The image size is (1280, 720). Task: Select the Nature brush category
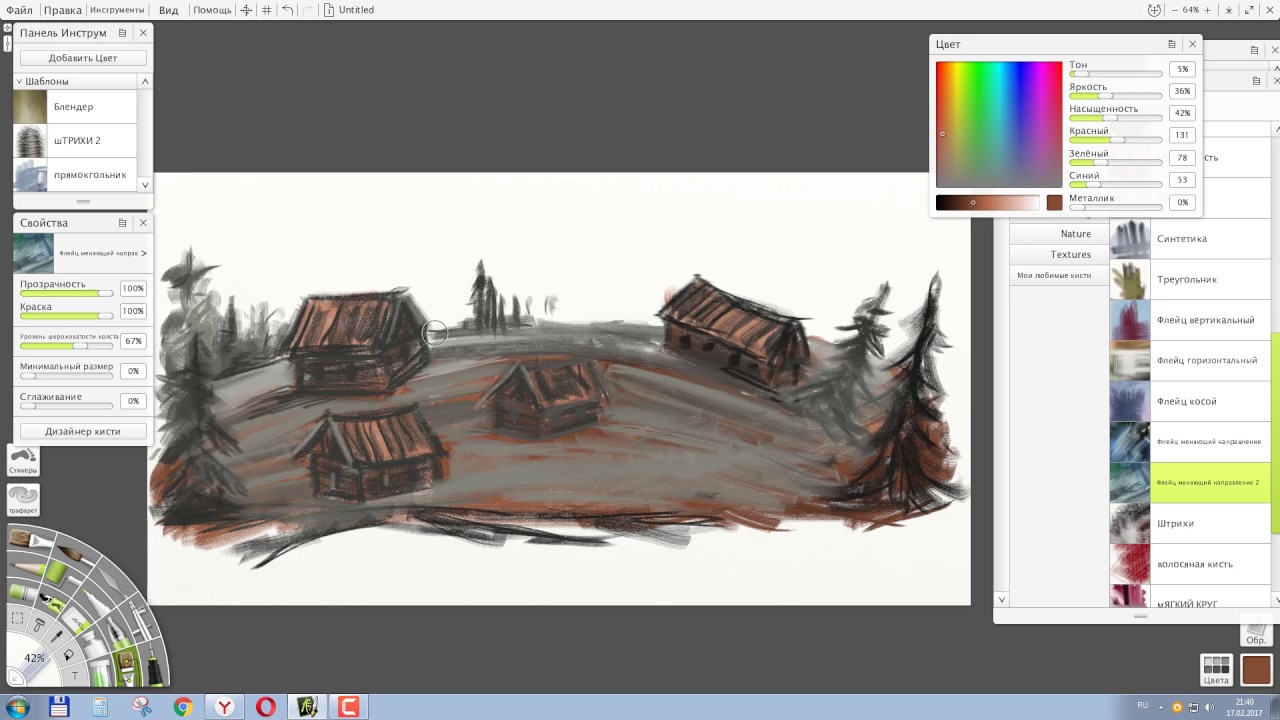tap(1059, 234)
